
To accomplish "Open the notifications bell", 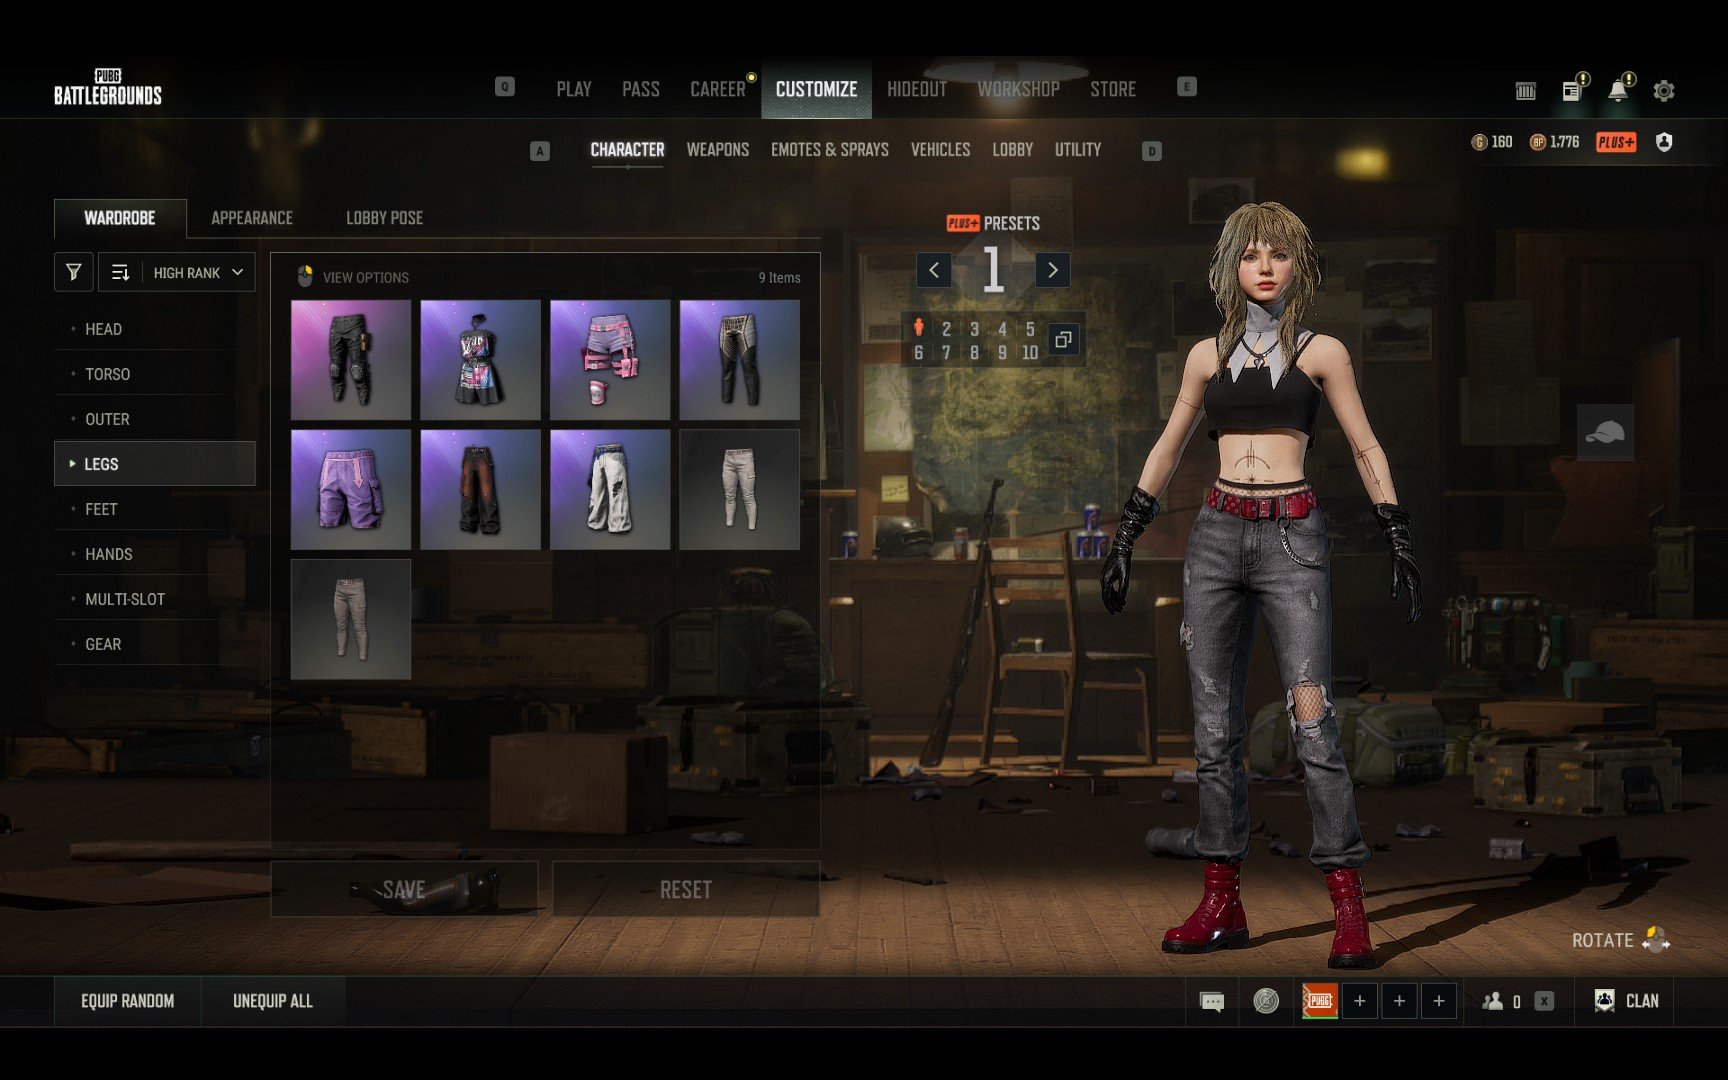I will point(1618,91).
